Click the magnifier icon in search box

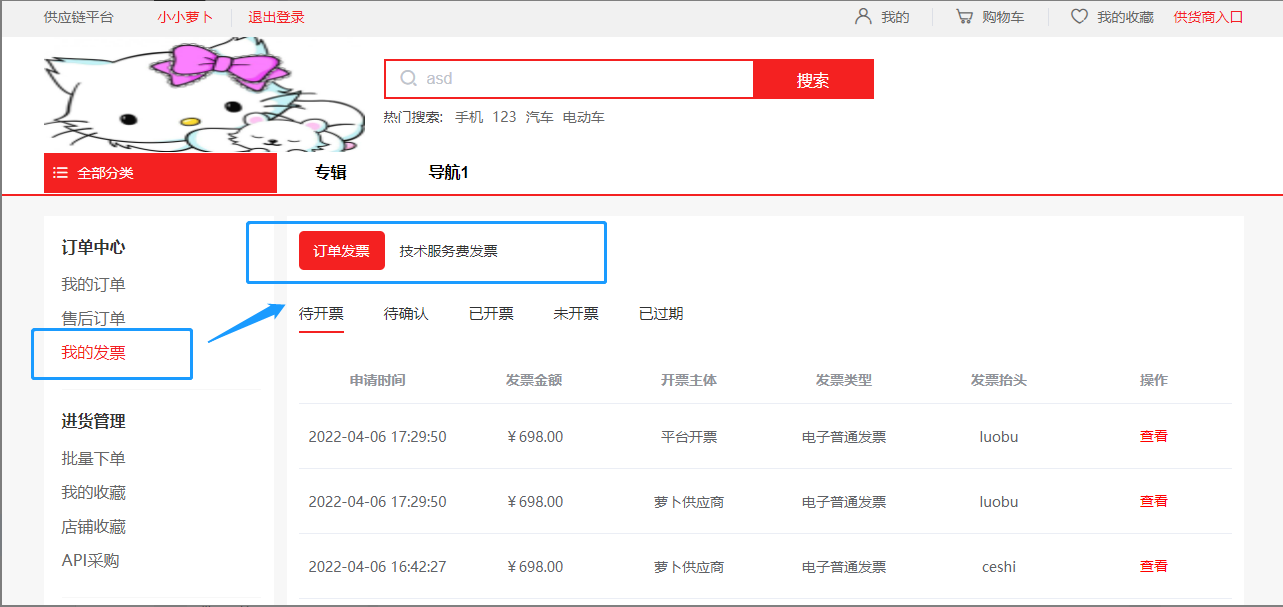point(409,79)
